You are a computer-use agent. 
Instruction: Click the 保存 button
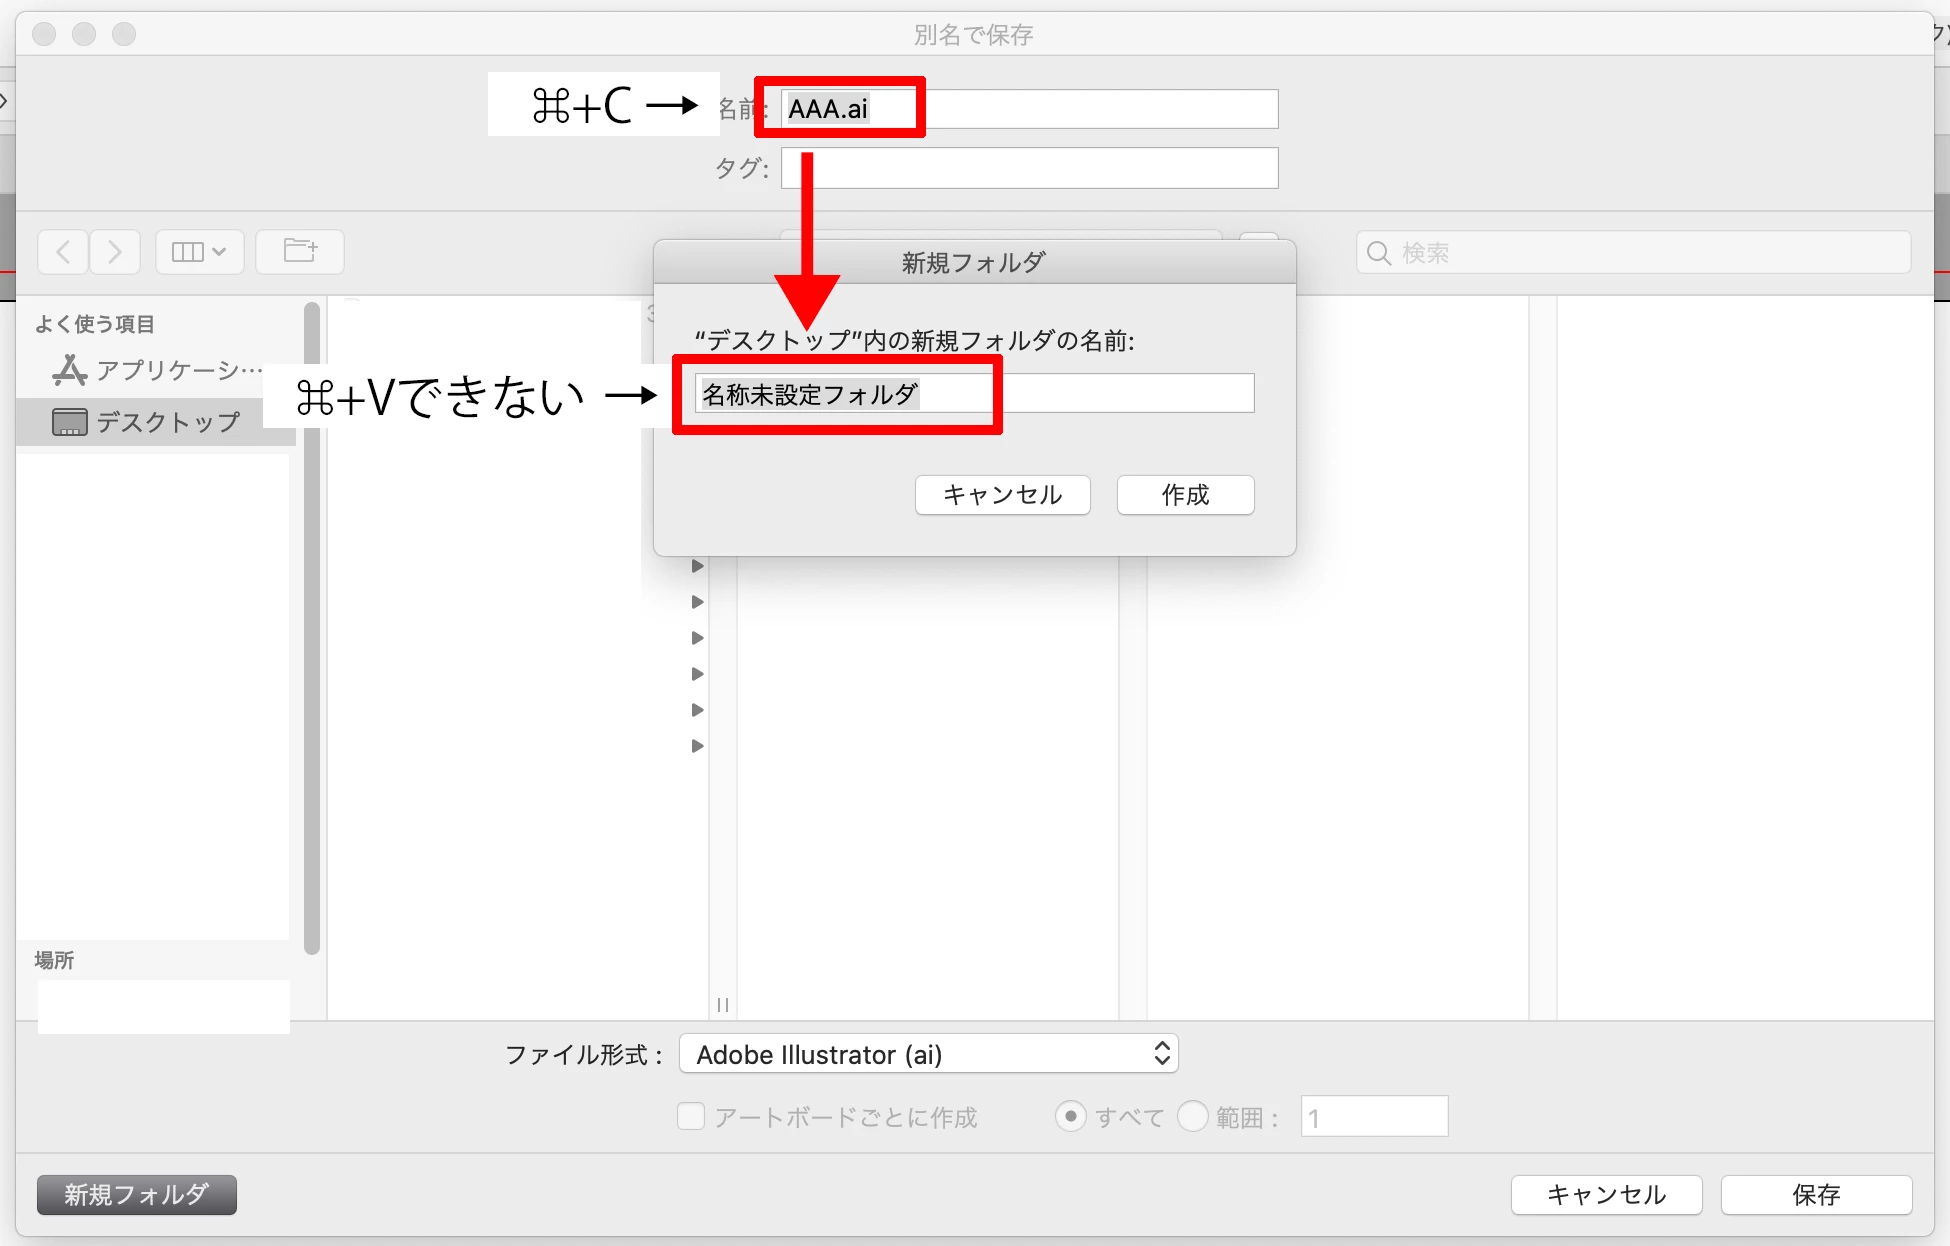(1816, 1195)
